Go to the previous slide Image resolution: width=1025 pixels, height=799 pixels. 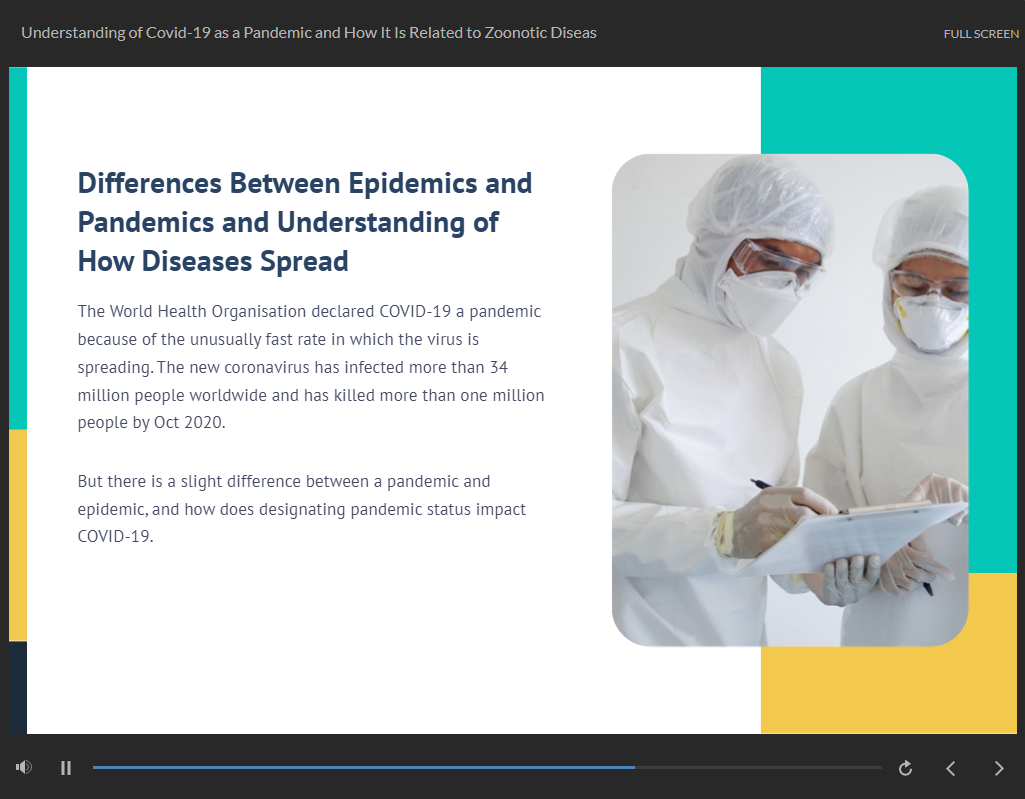951,768
